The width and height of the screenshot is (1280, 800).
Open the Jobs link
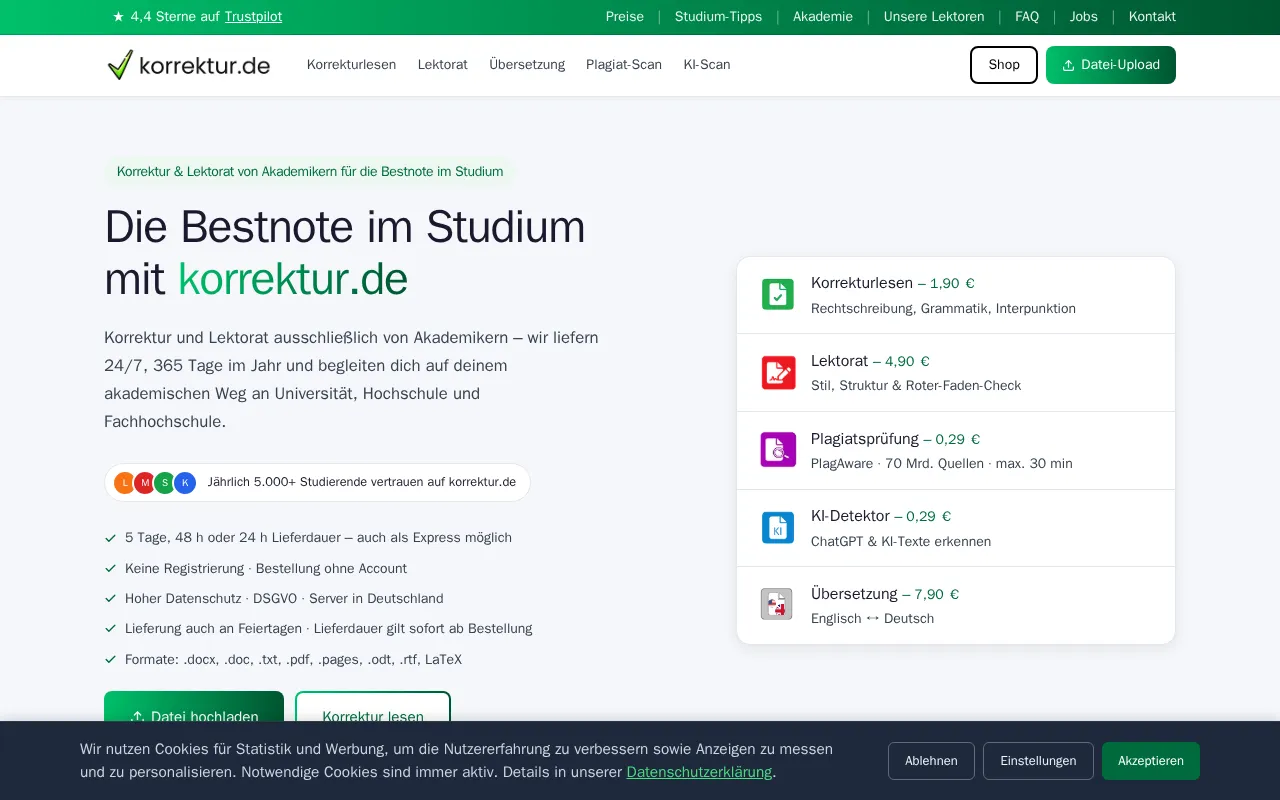tap(1084, 16)
